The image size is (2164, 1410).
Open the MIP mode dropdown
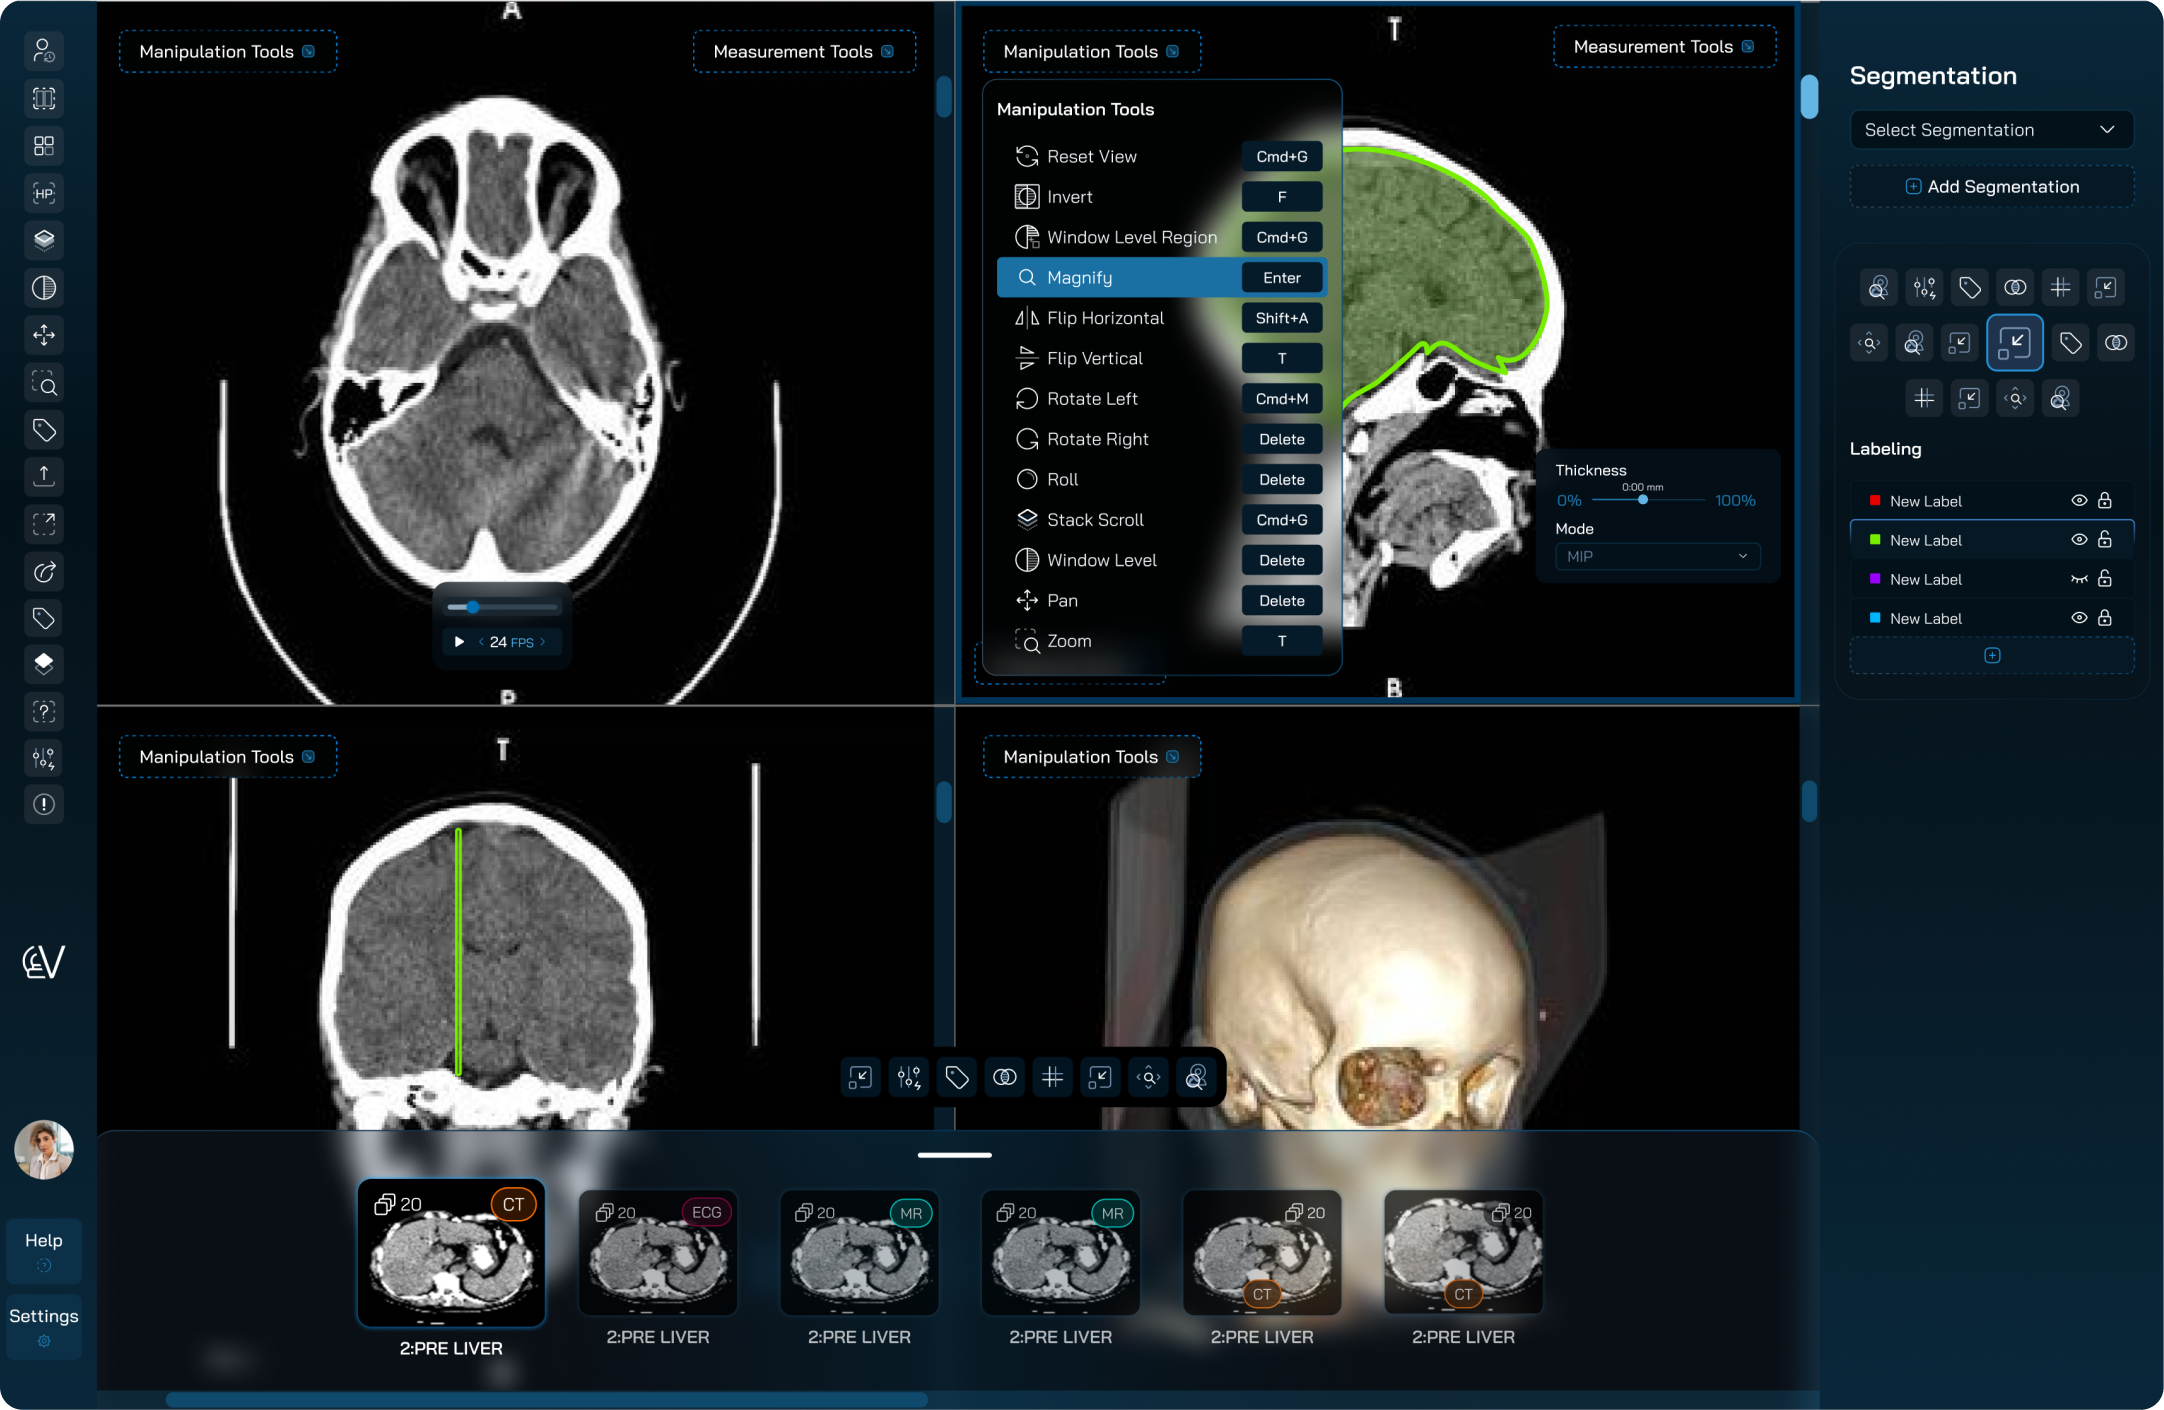coord(1657,557)
